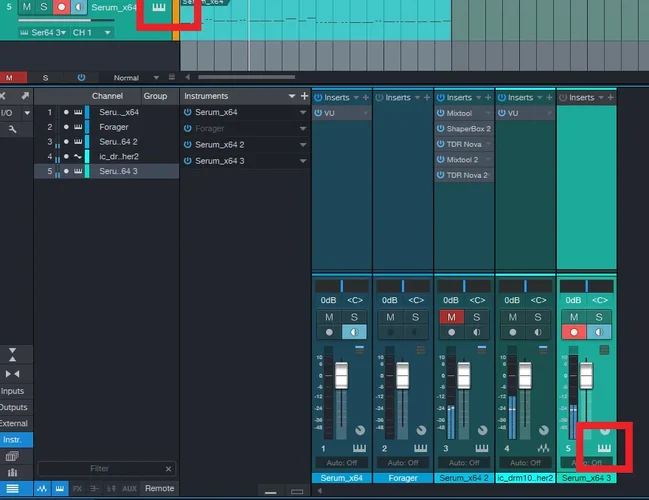Image resolution: width=649 pixels, height=500 pixels.
Task: Click the wrench settings icon in mixer sidebar
Action: 12,130
